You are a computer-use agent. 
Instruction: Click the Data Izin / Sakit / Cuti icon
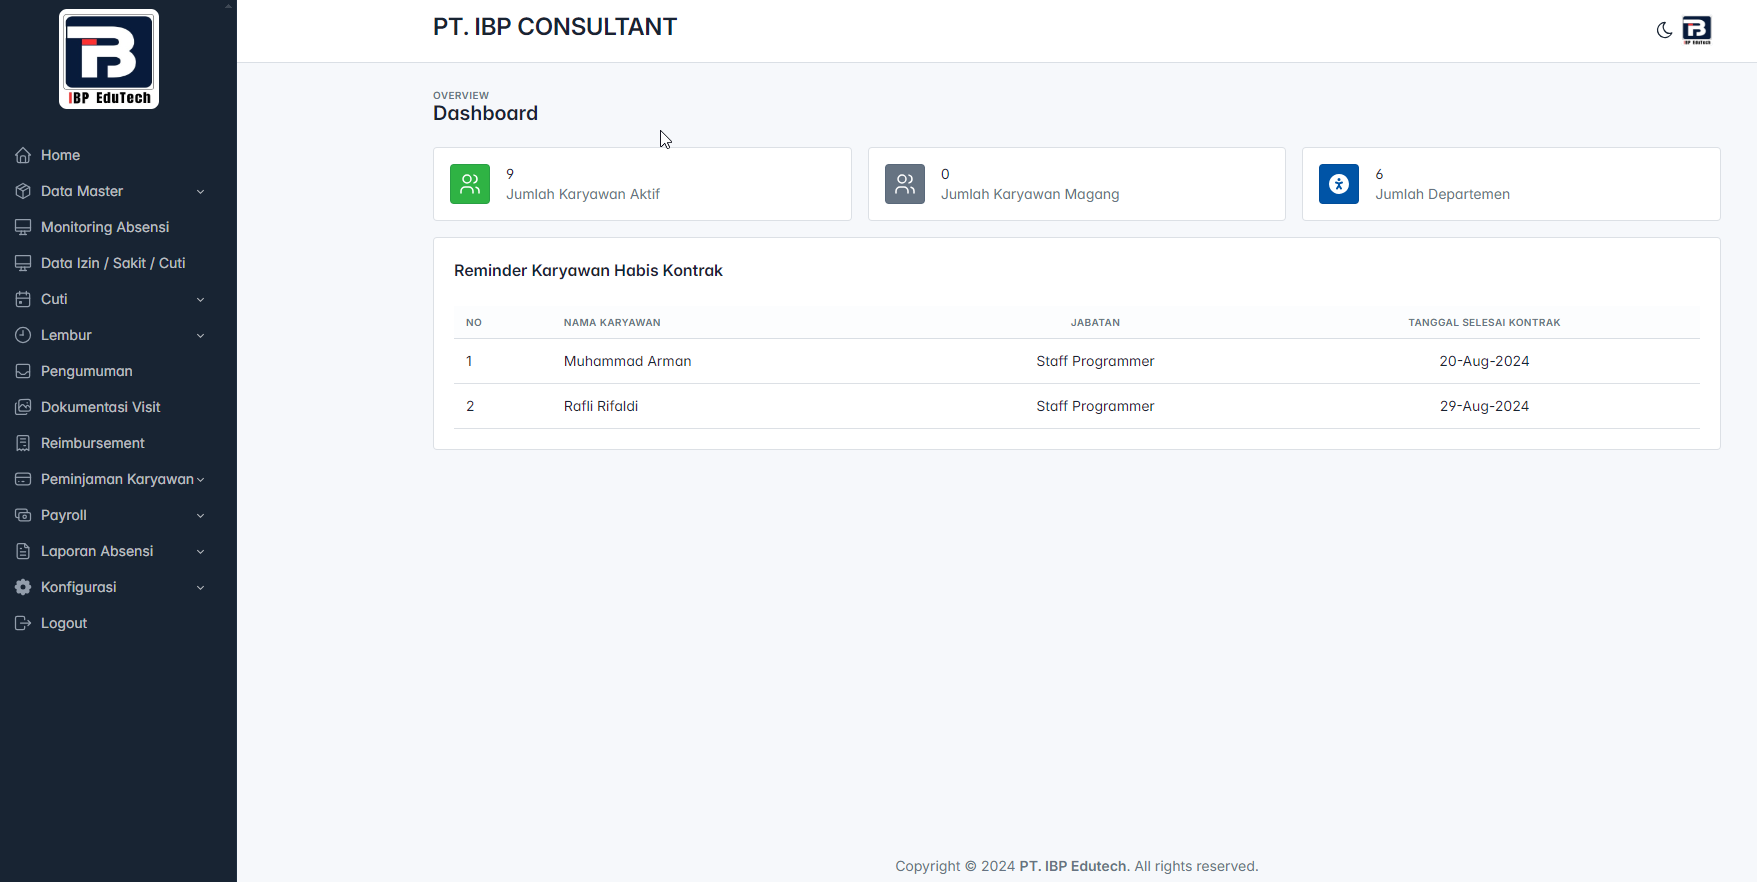pos(23,263)
